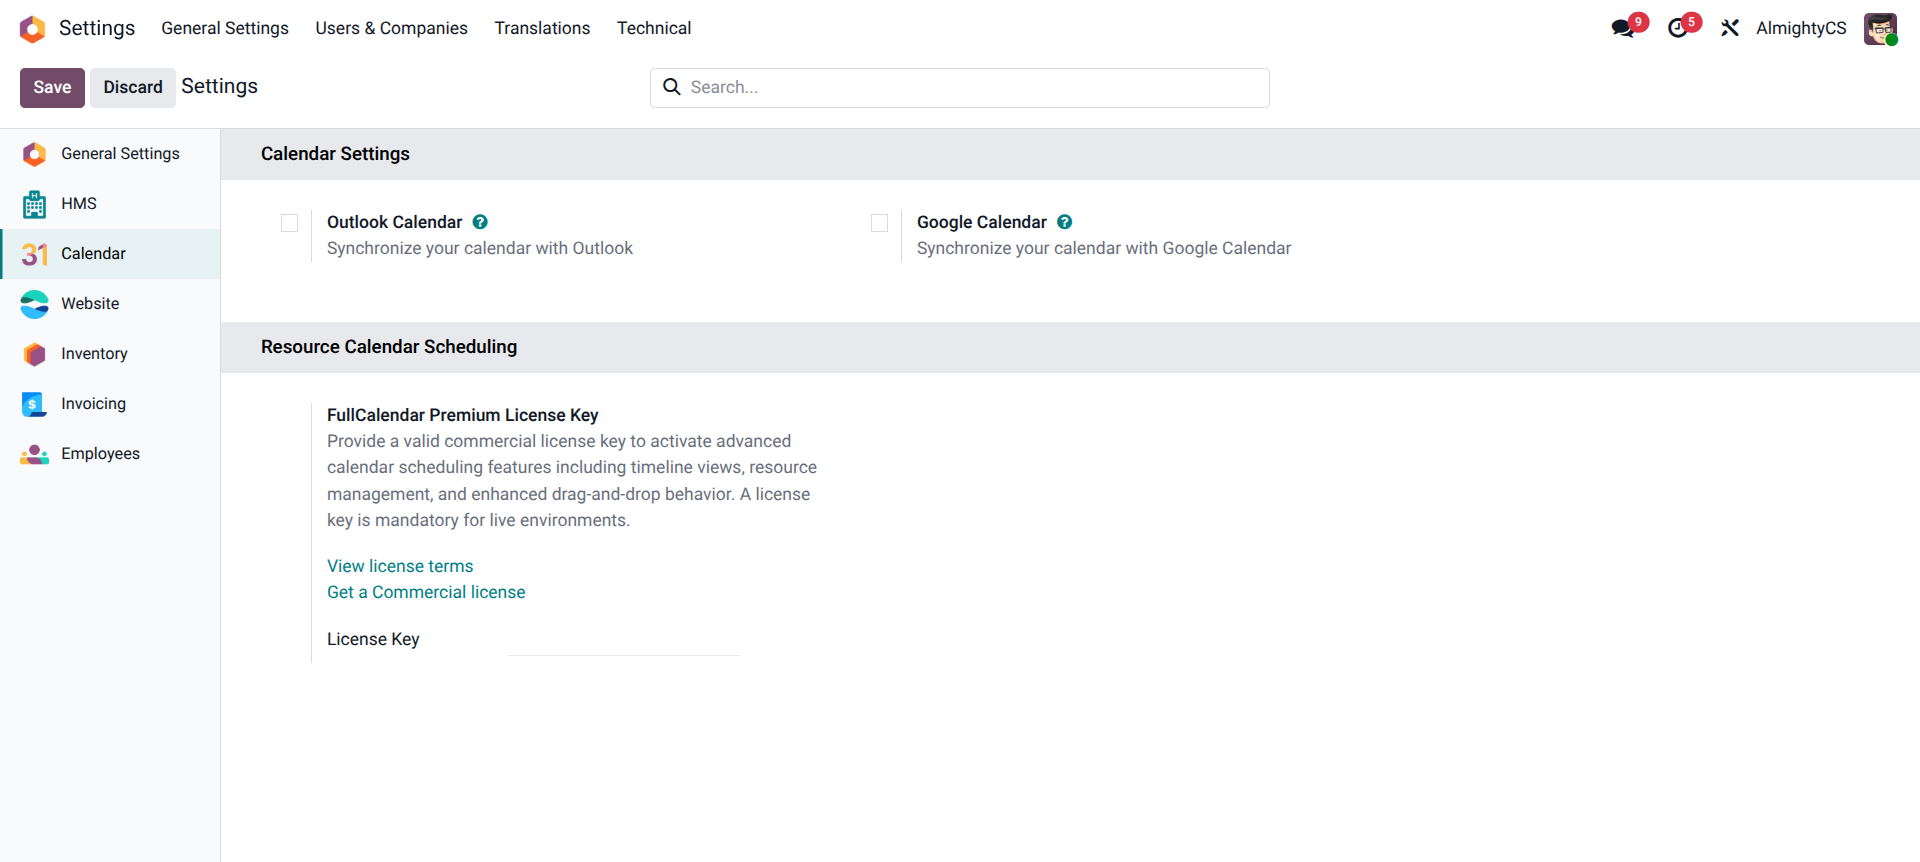This screenshot has height=862, width=1920.
Task: Click the AlmightyCS company name
Action: (1801, 28)
